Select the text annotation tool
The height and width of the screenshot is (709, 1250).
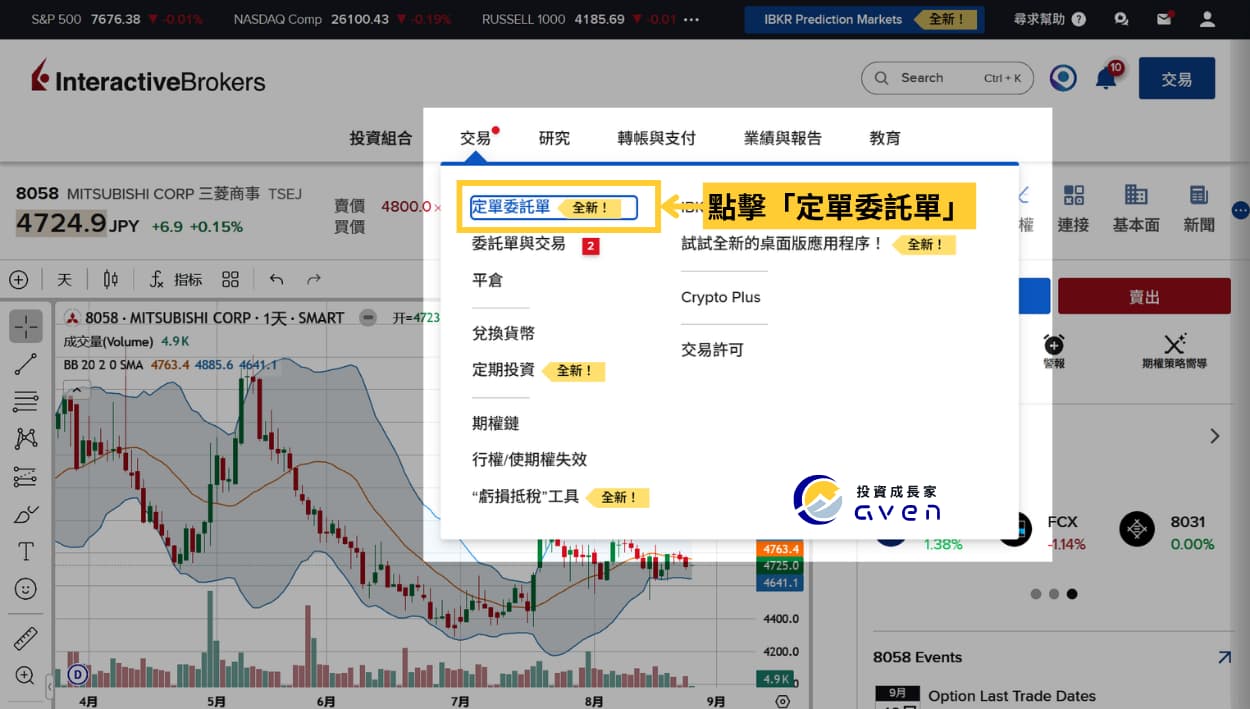(26, 552)
